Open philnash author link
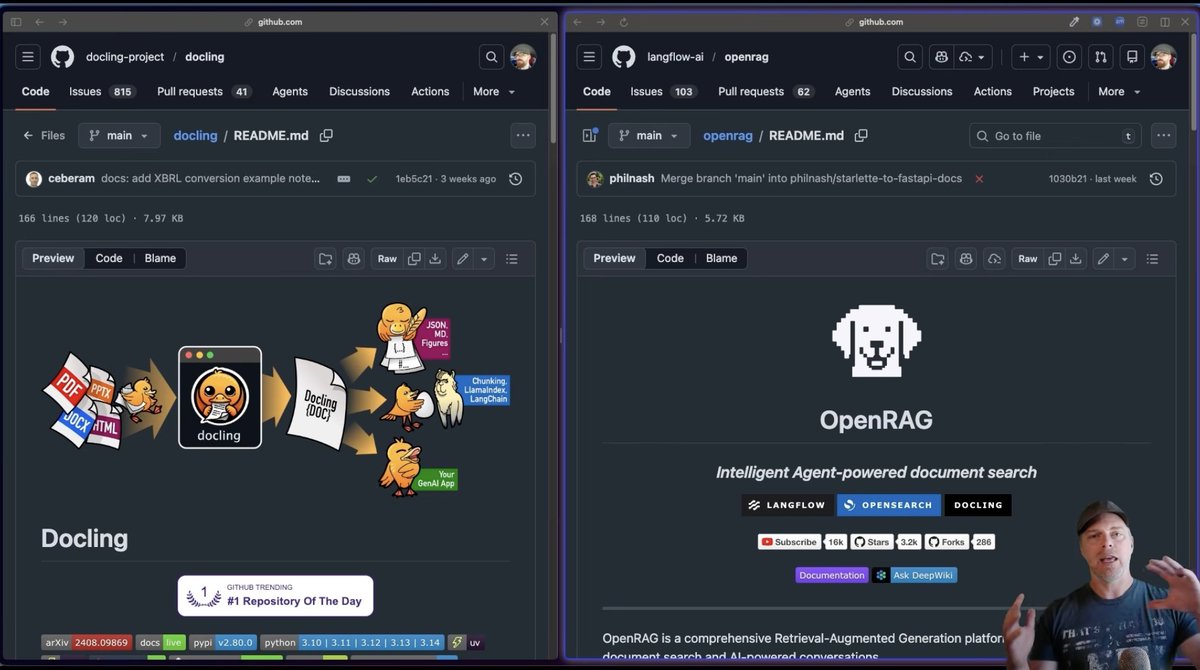 (x=631, y=178)
